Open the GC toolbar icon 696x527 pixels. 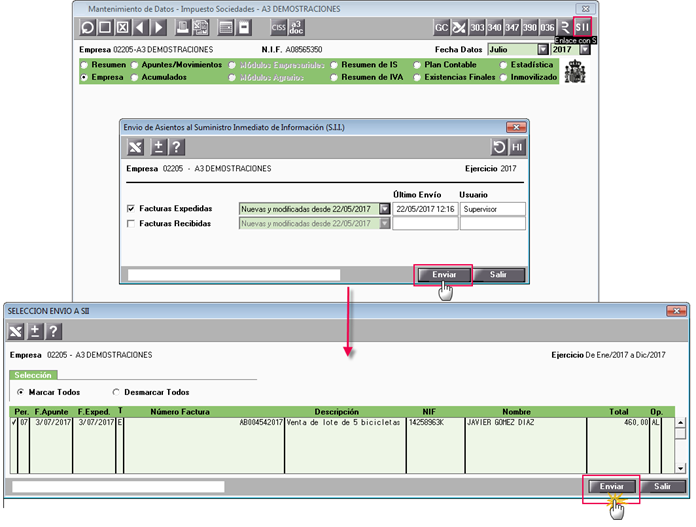pos(441,28)
